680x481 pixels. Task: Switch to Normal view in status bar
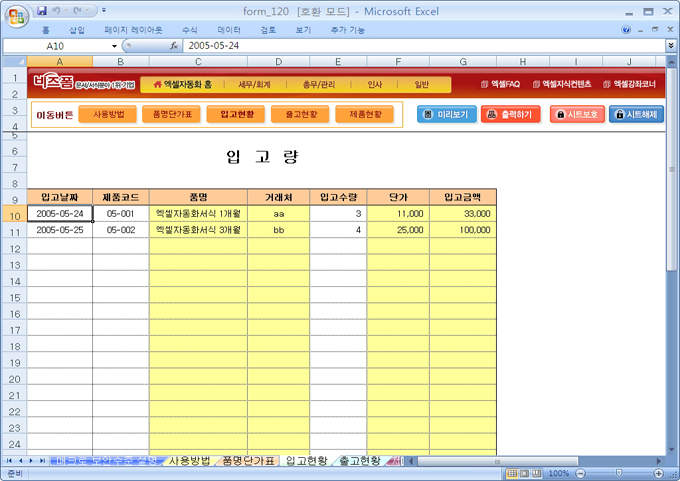511,473
